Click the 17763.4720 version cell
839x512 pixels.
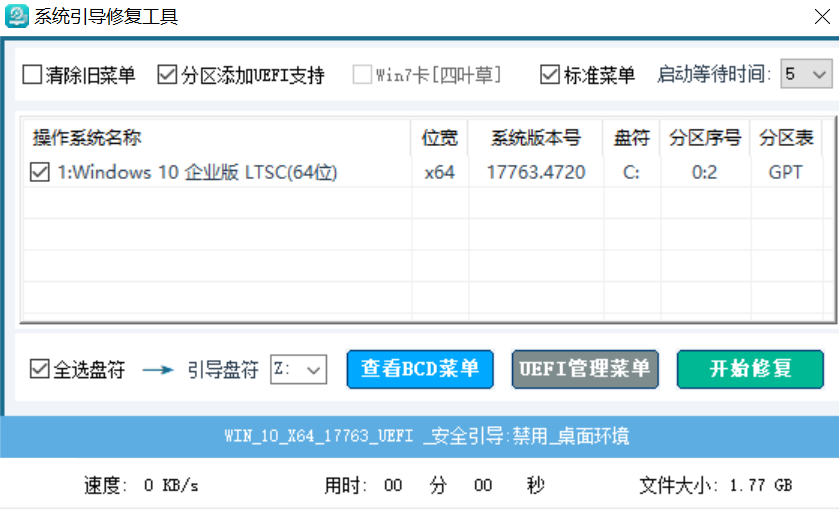(x=536, y=172)
